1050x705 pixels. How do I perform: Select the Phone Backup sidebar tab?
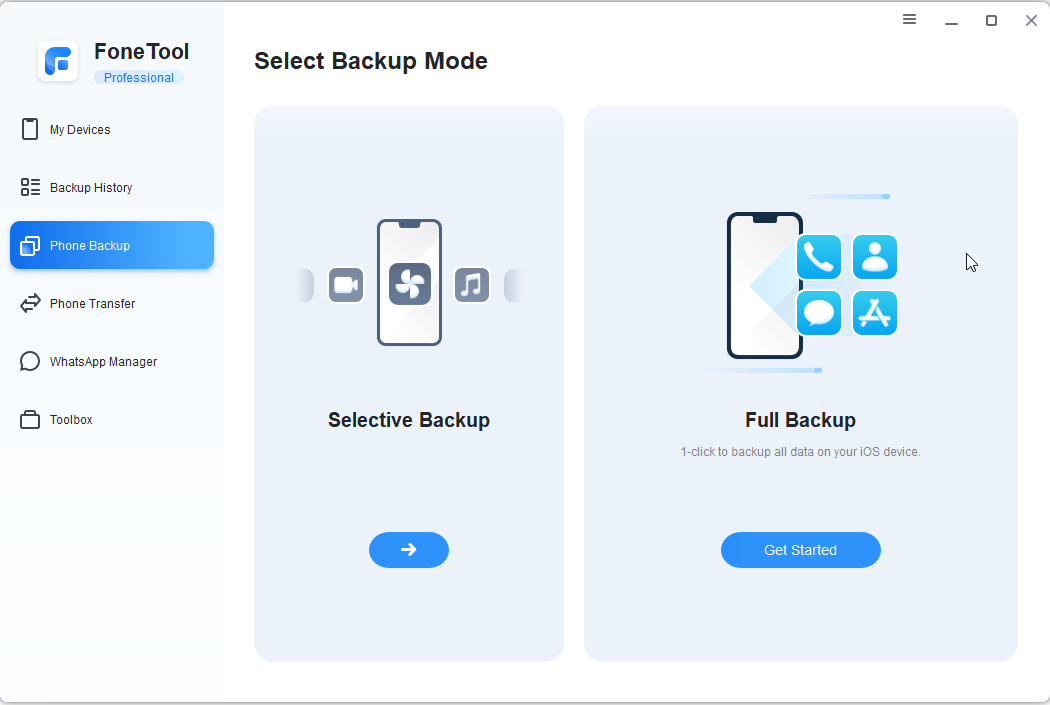click(x=112, y=246)
